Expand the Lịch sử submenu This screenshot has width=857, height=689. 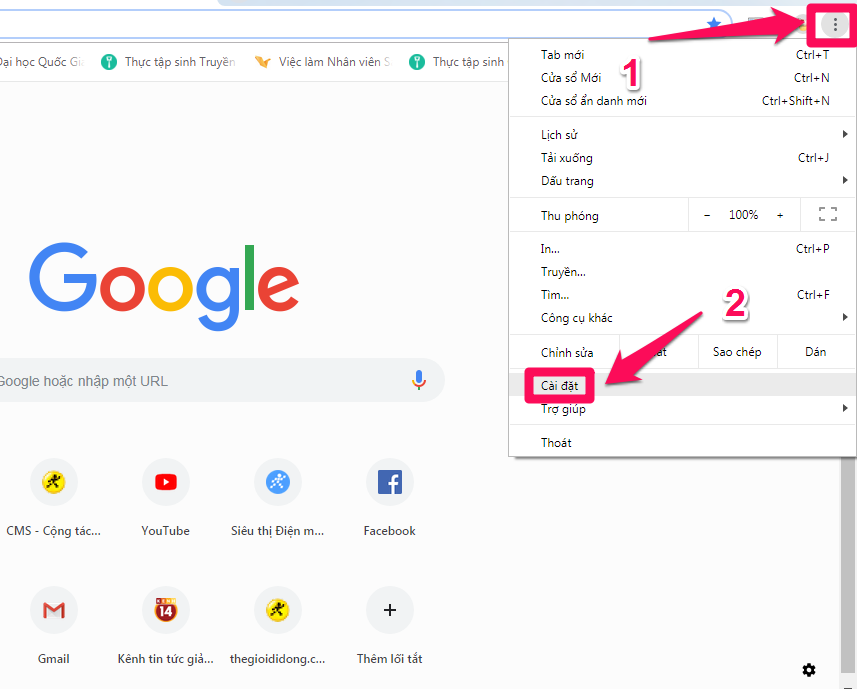click(x=683, y=134)
